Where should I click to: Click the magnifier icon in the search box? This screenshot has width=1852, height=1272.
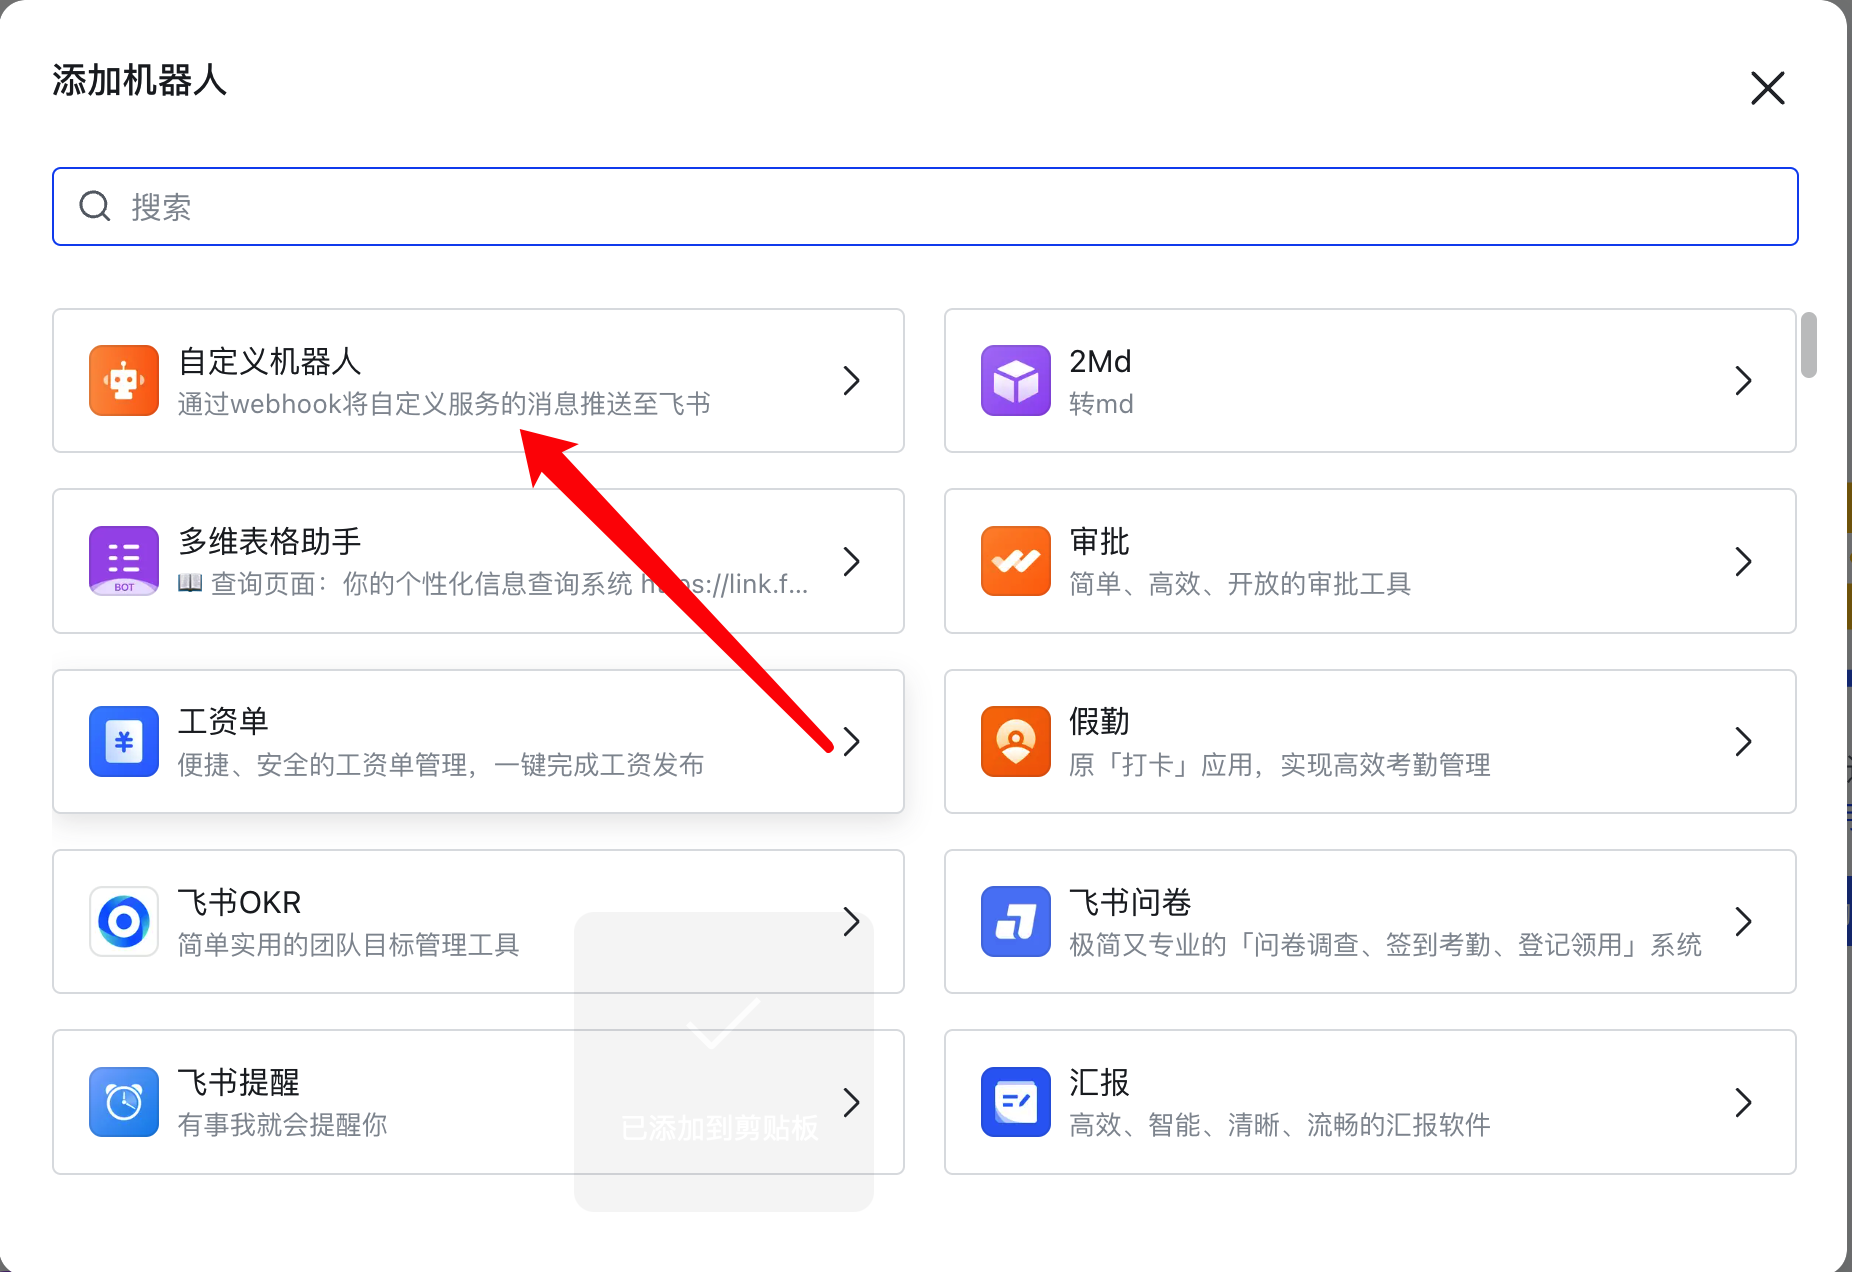pos(95,206)
